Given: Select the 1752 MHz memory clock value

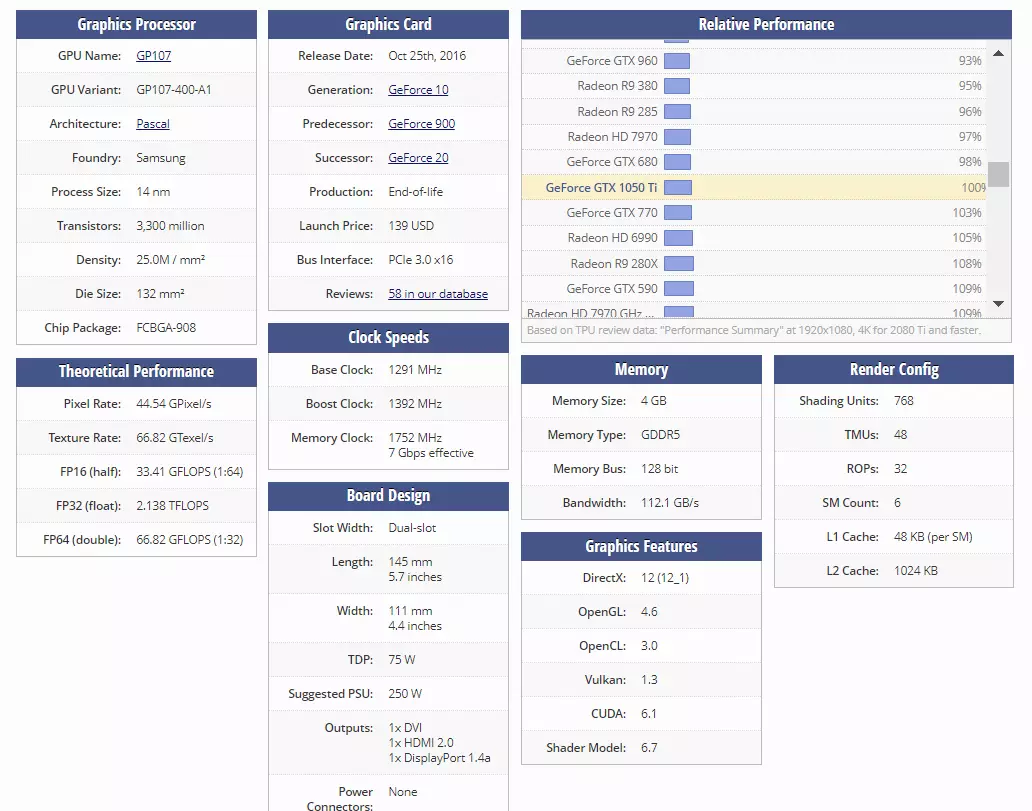Looking at the screenshot, I should coord(415,438).
